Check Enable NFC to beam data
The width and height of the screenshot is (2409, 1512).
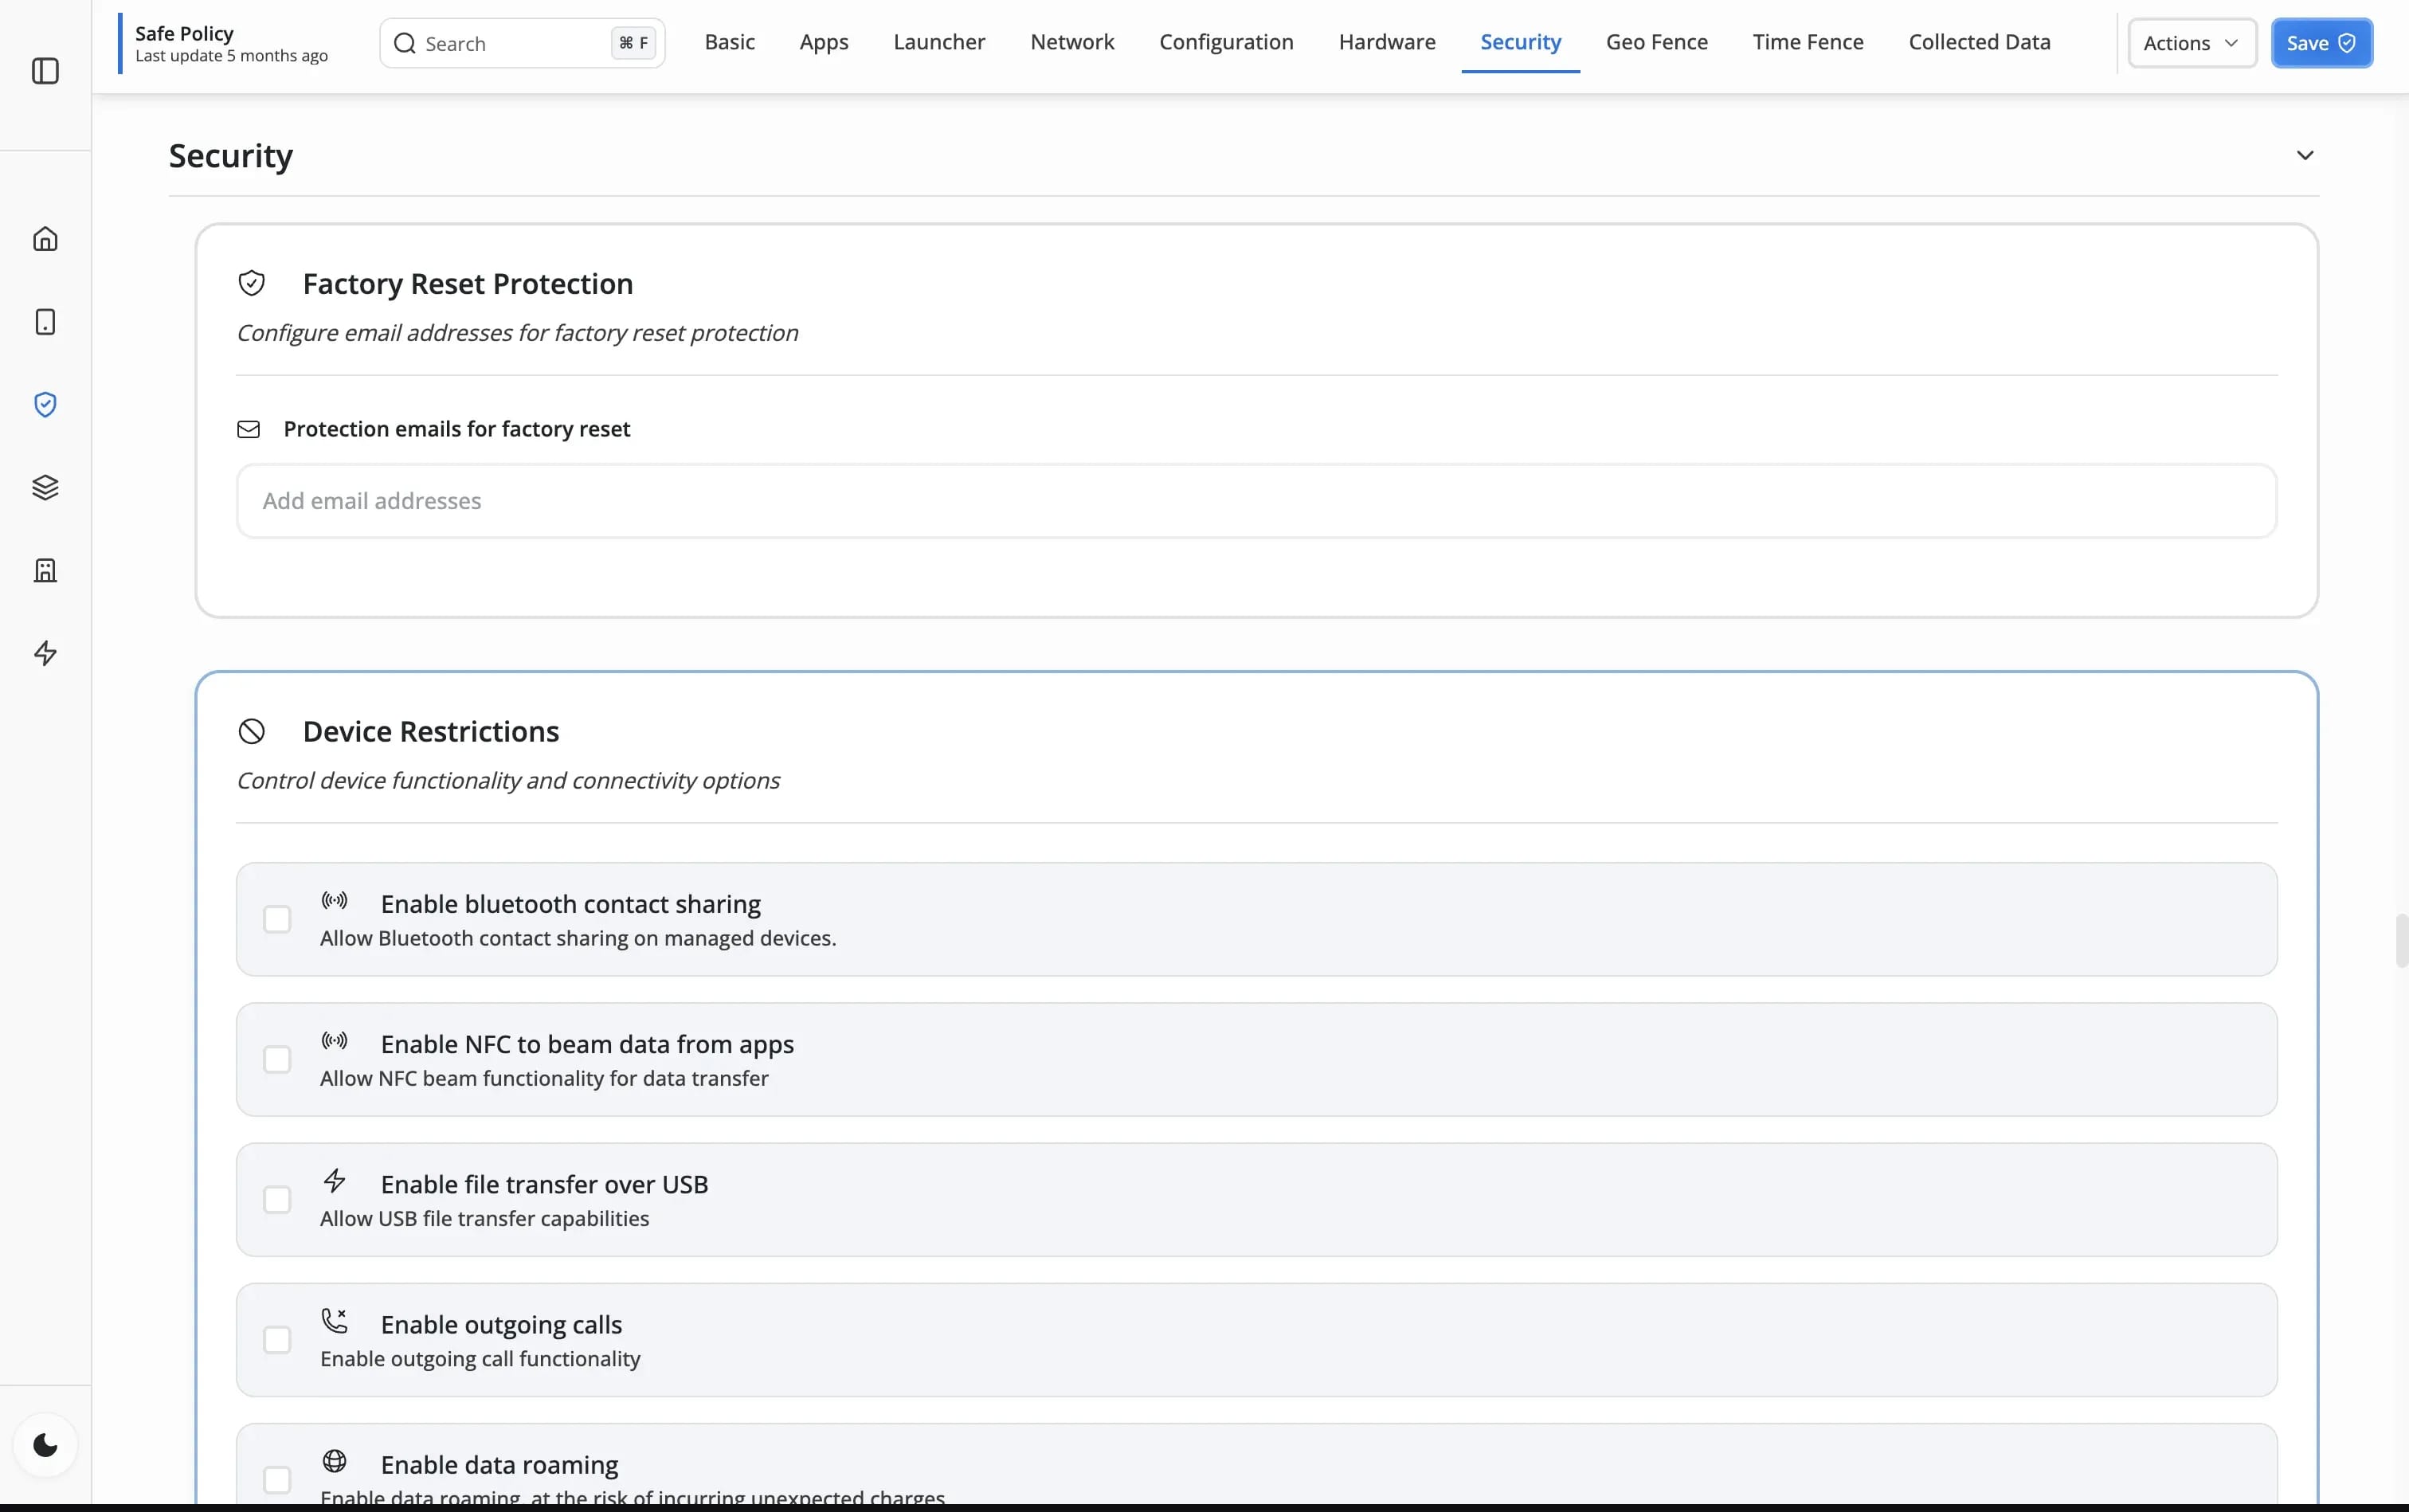pos(277,1059)
